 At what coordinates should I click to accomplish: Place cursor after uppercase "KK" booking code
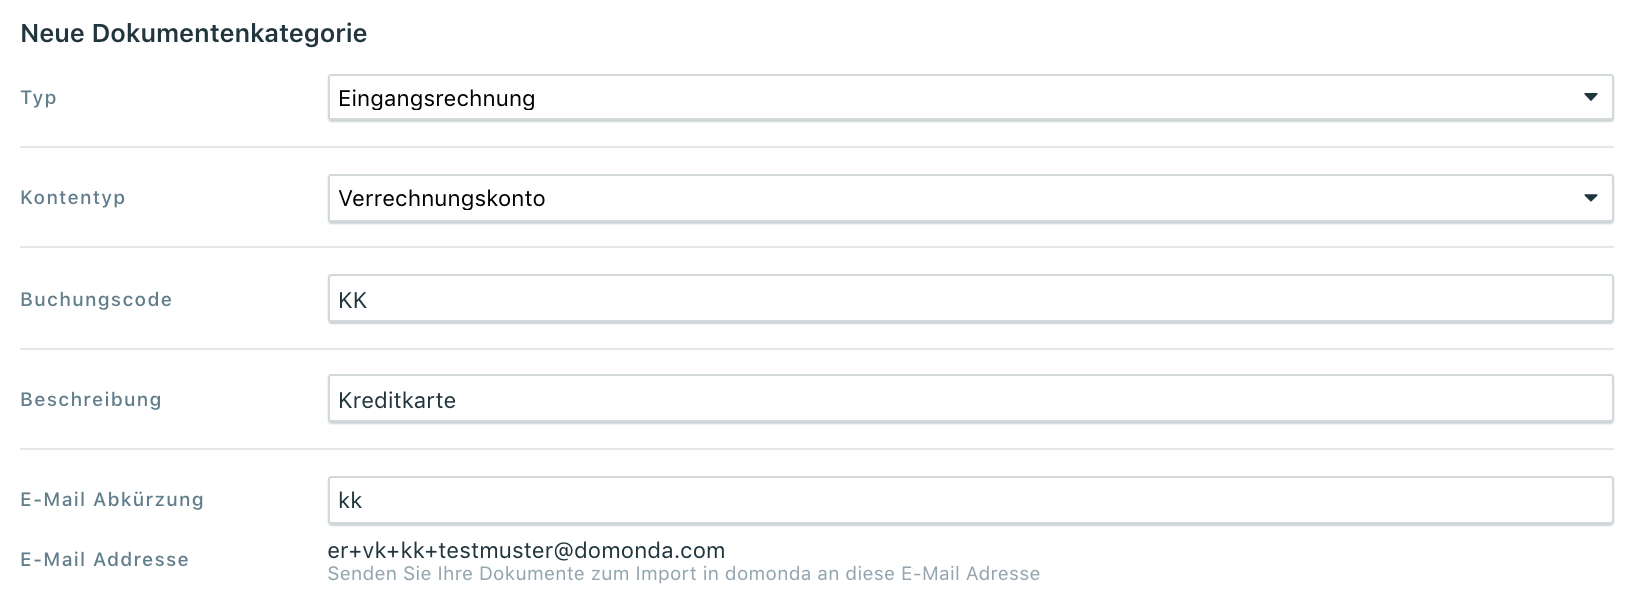pyautogui.click(x=369, y=301)
